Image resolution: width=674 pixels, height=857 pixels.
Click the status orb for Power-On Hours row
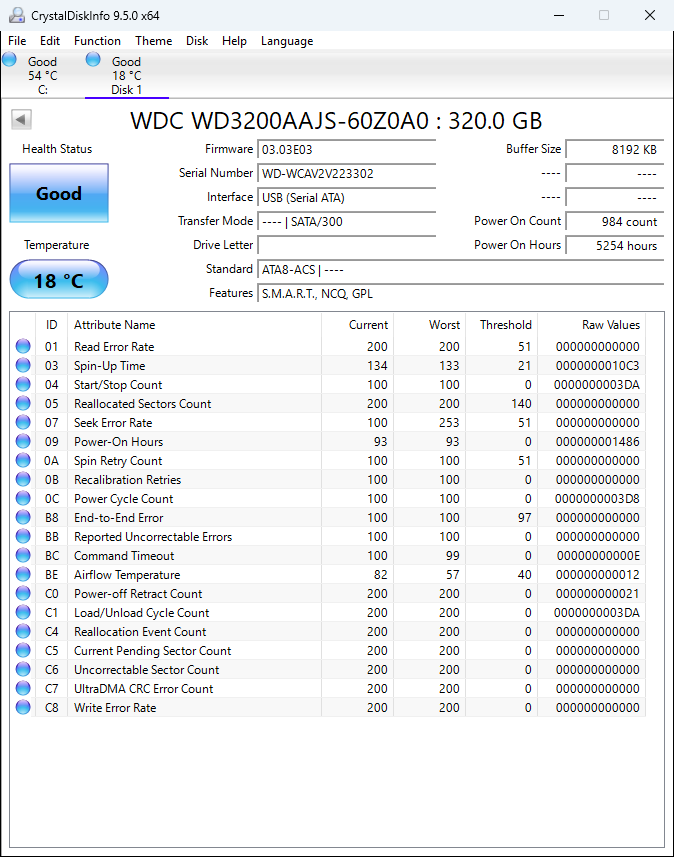[23, 441]
